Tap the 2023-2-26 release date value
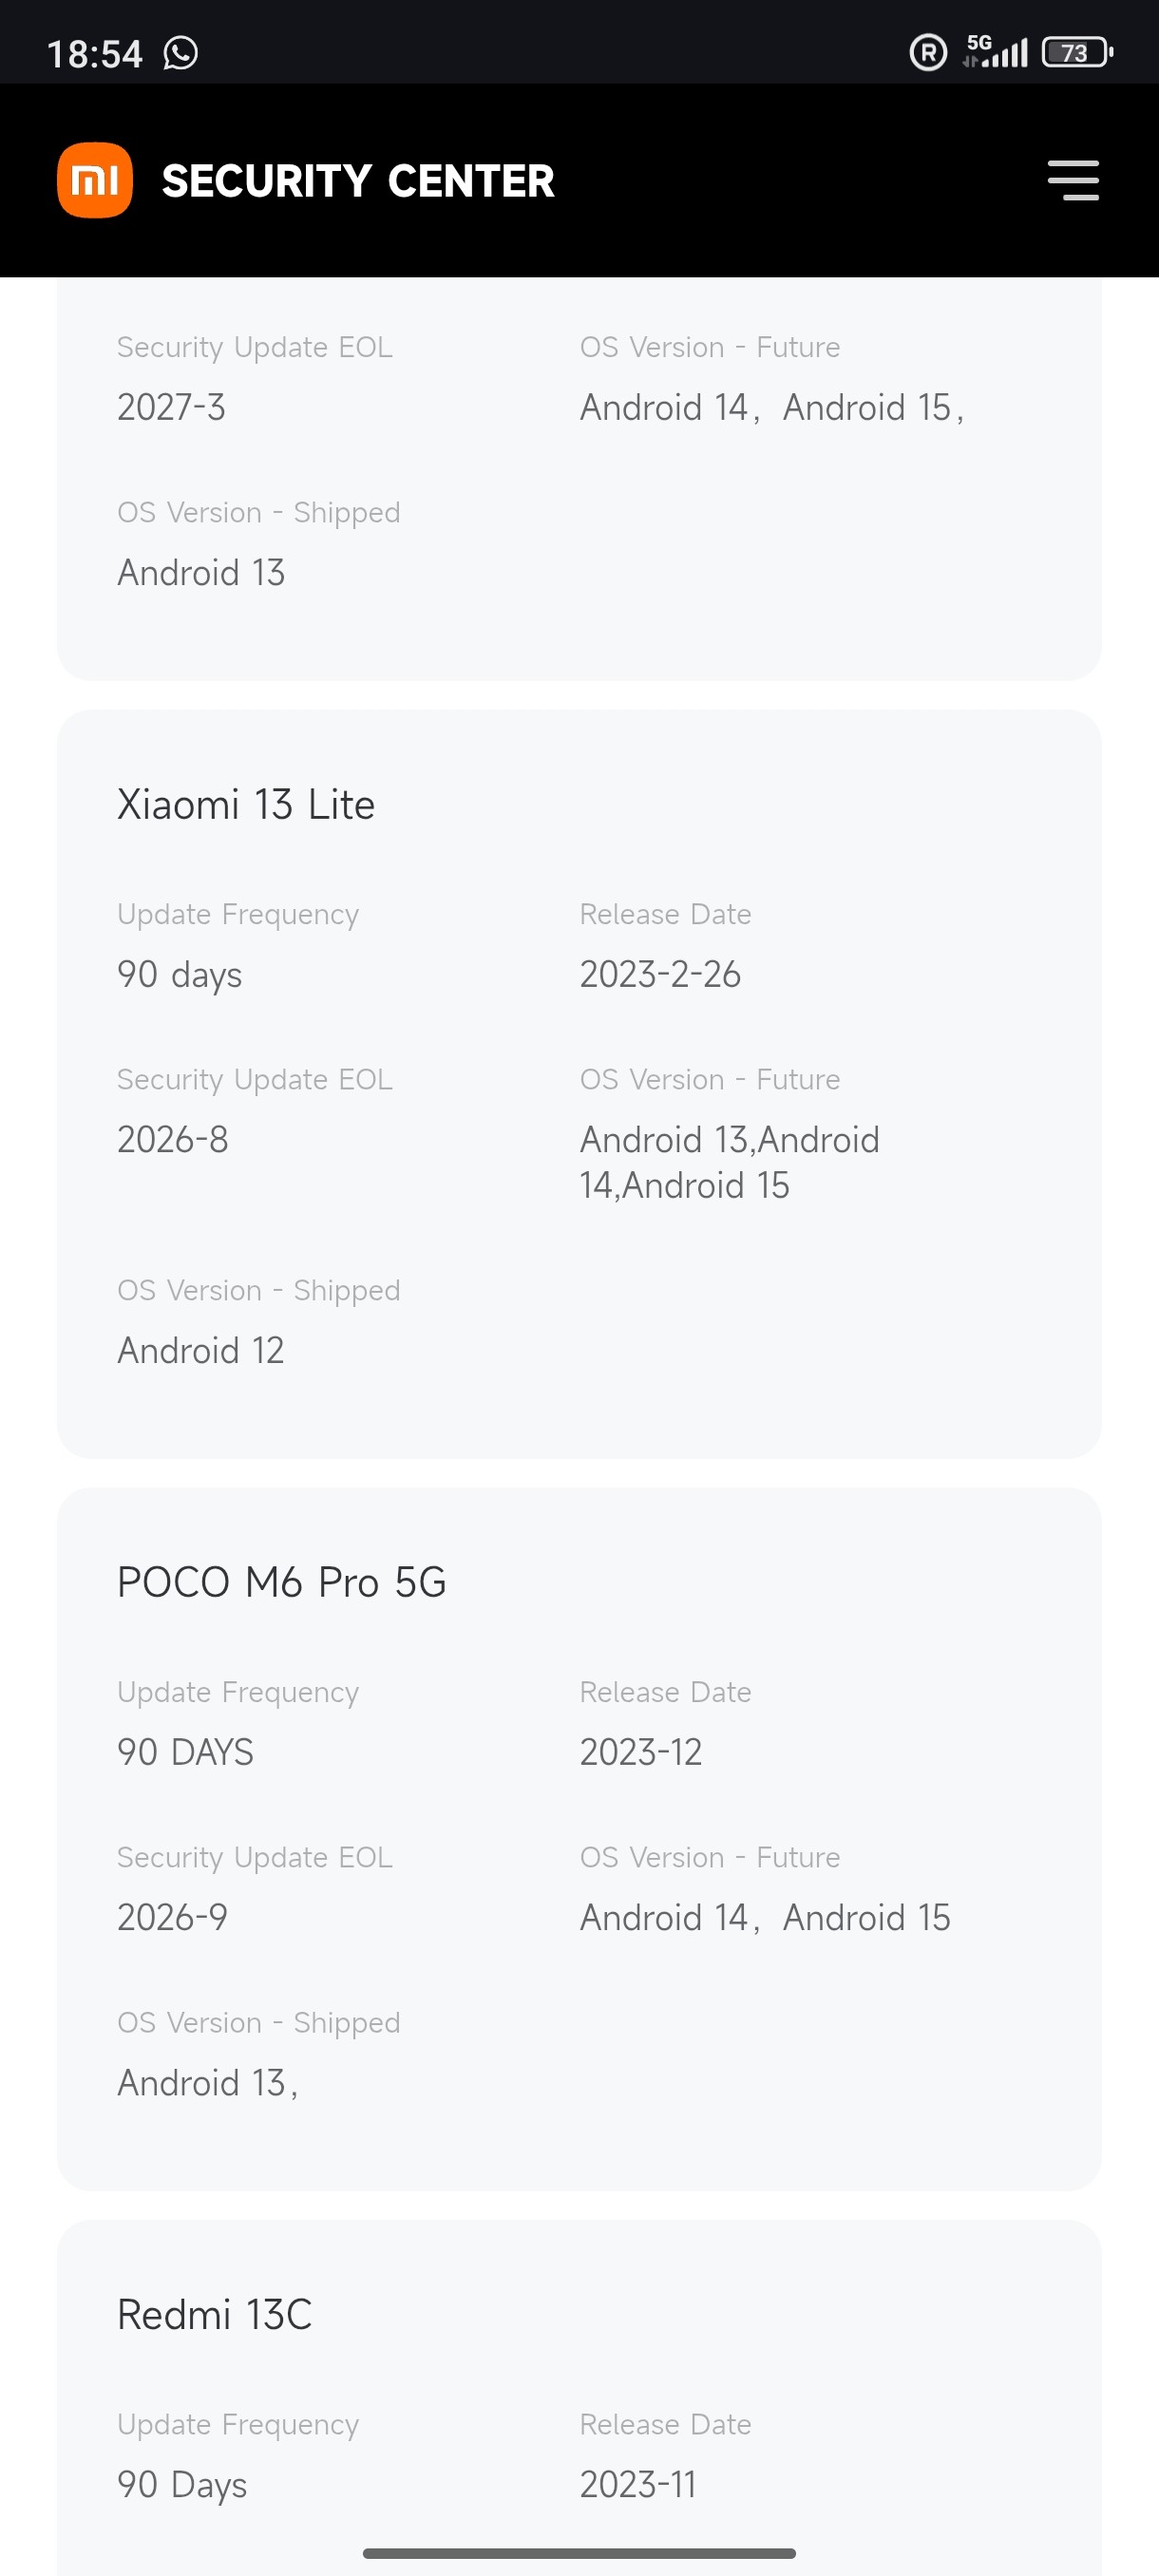Image resolution: width=1159 pixels, height=2576 pixels. click(660, 975)
